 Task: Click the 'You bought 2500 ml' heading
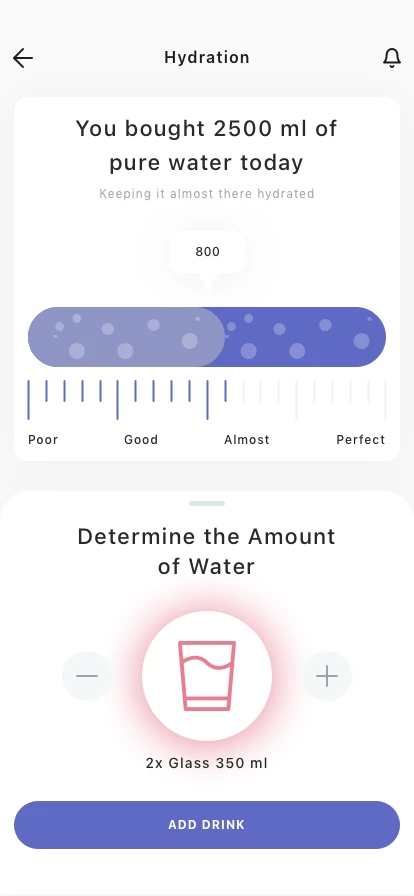coord(206,145)
